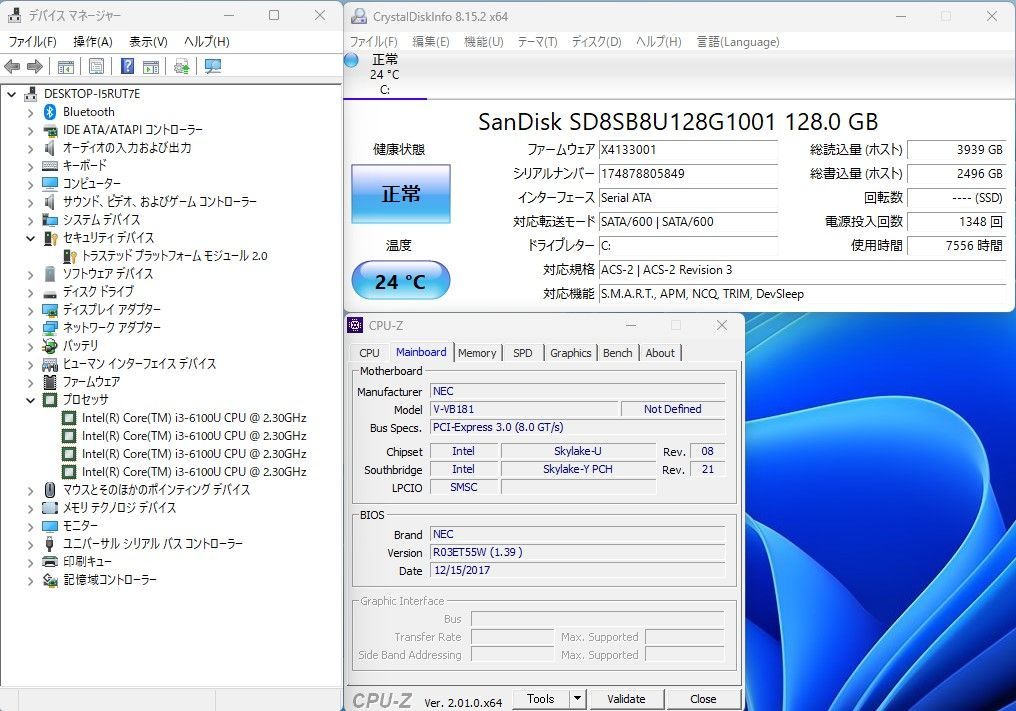This screenshot has height=711, width=1016.
Task: Switch to the Graphics tab in CPU-Z
Action: [x=570, y=353]
